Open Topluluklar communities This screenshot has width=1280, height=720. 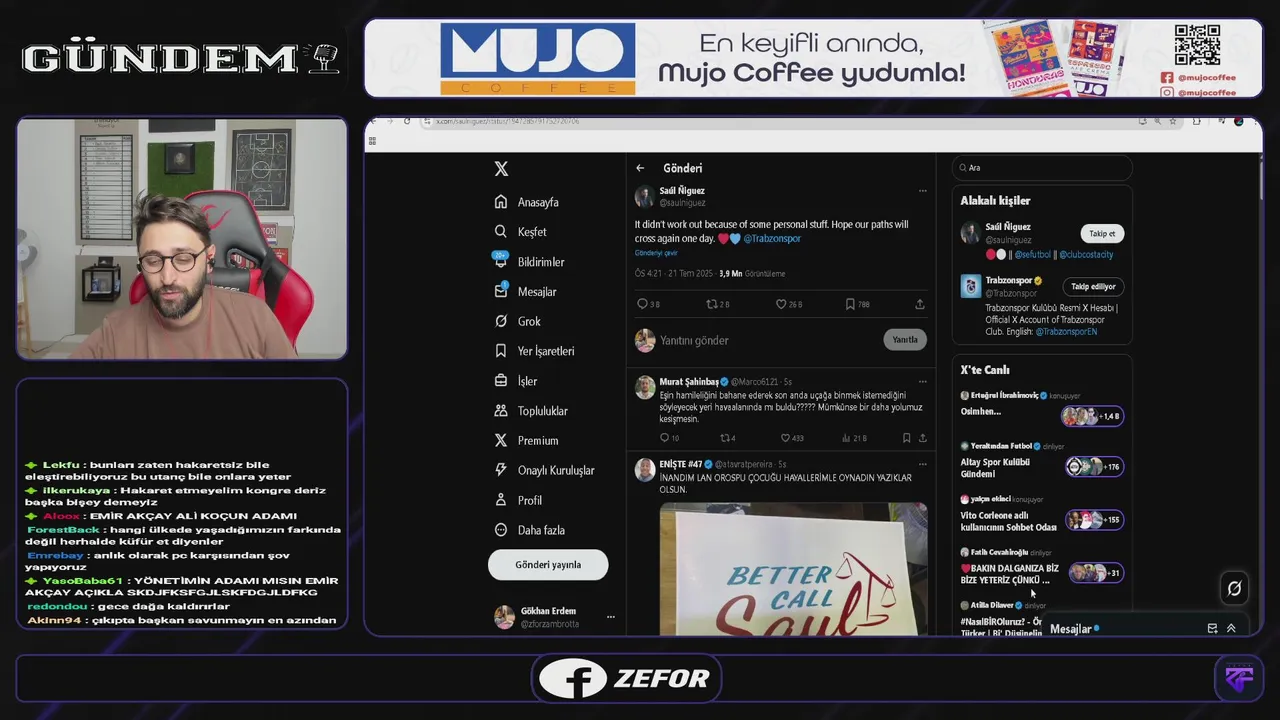531,411
